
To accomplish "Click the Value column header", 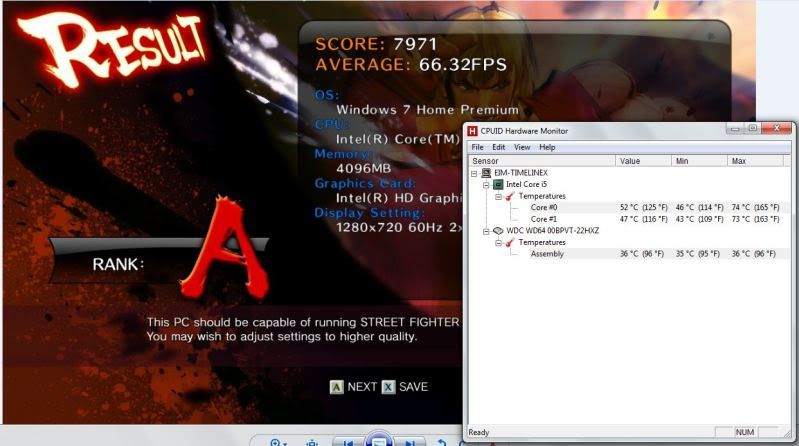I will click(x=643, y=161).
